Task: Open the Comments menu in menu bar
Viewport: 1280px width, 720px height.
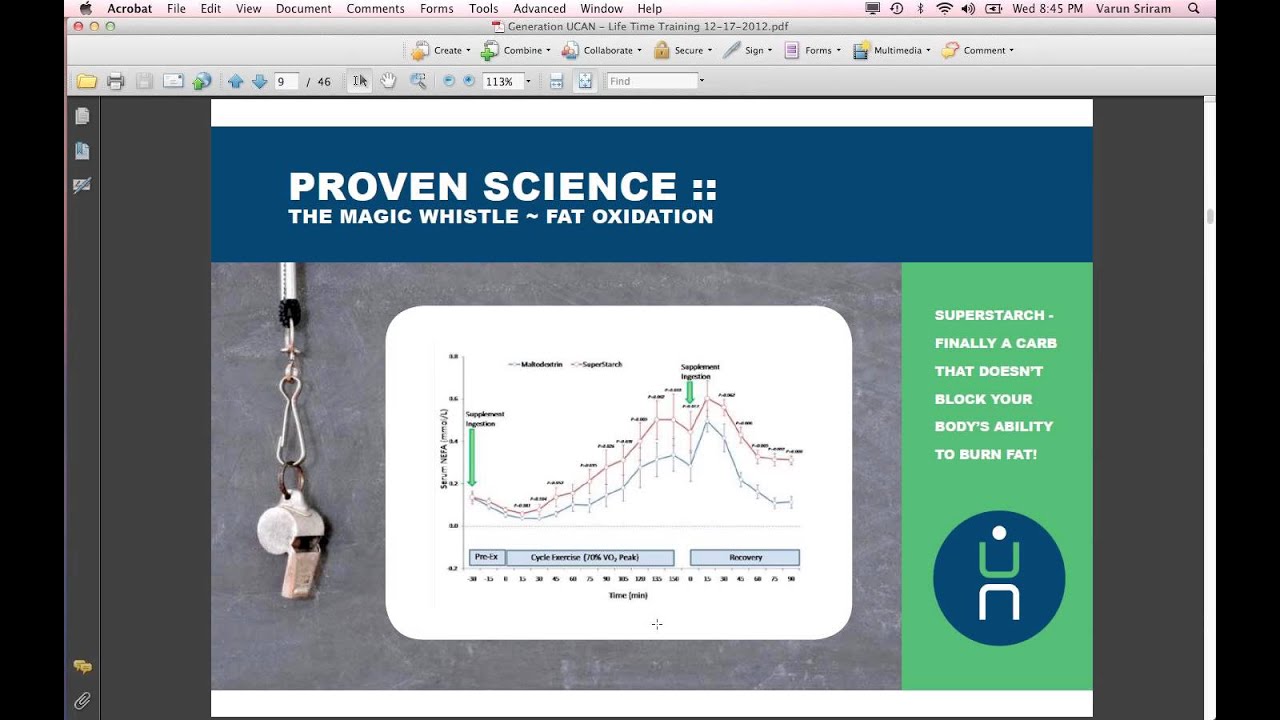Action: click(376, 9)
